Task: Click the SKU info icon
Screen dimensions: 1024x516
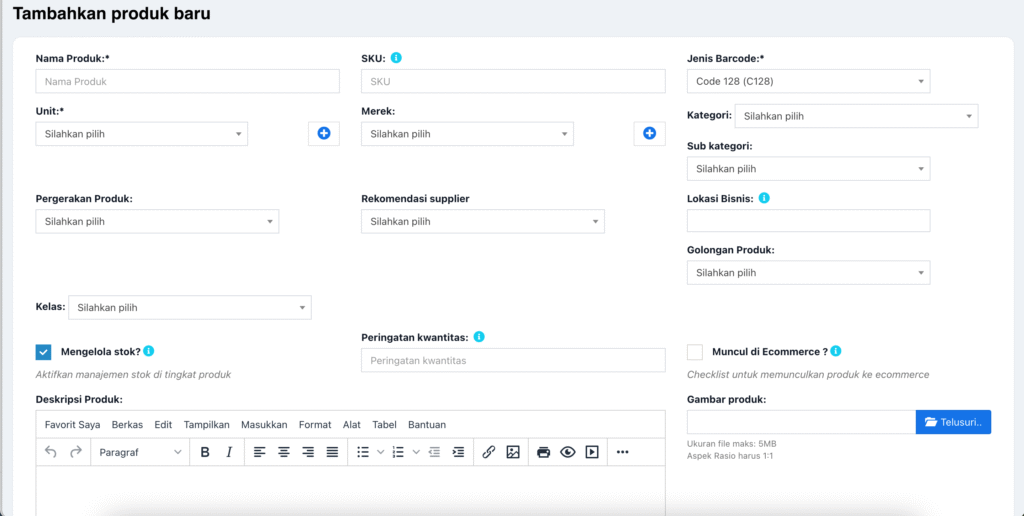Action: [396, 58]
